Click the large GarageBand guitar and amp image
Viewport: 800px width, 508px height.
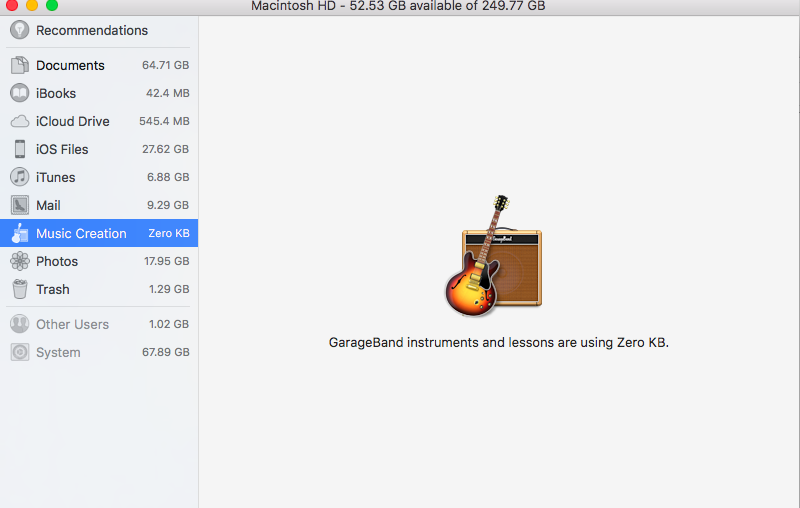(x=493, y=256)
